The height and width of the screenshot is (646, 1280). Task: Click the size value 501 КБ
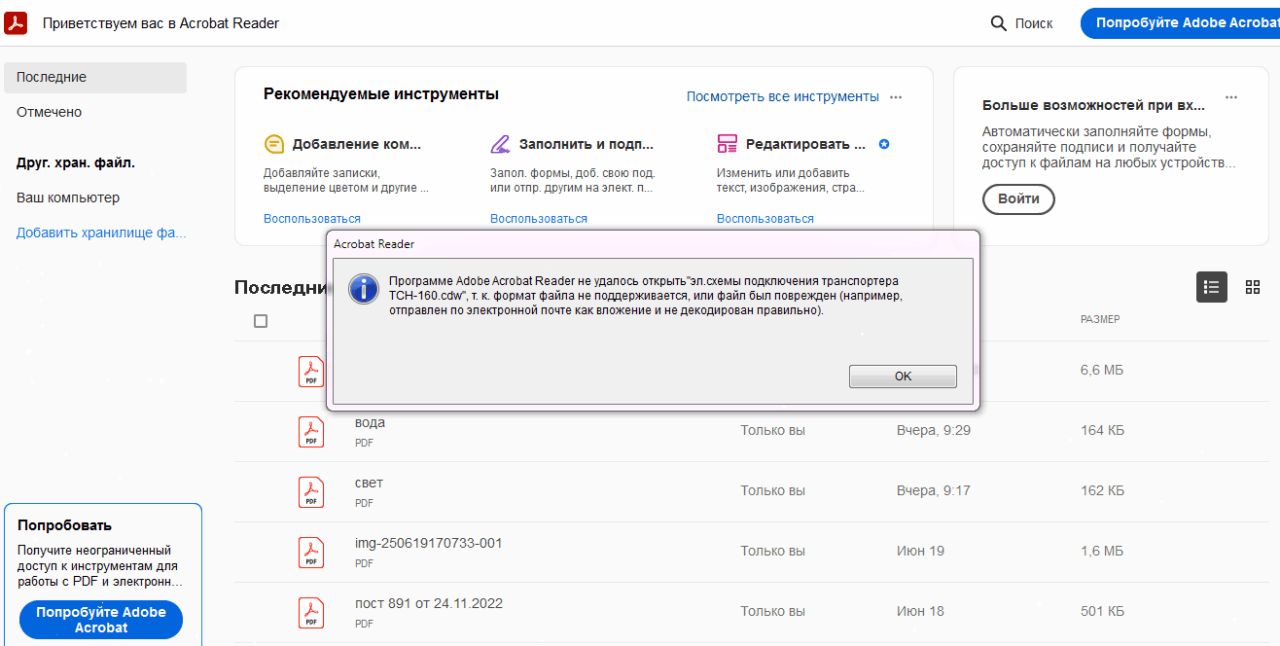[x=1103, y=610]
